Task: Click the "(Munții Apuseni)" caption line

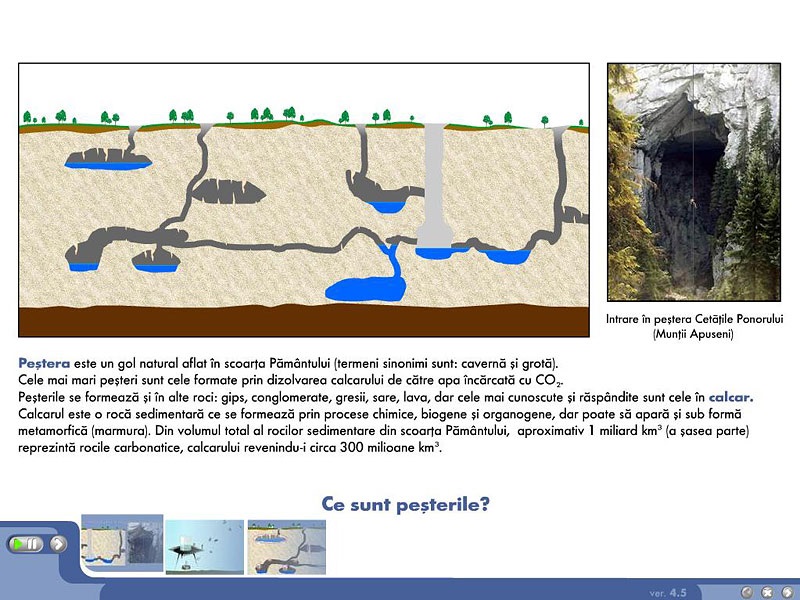Action: [x=693, y=334]
